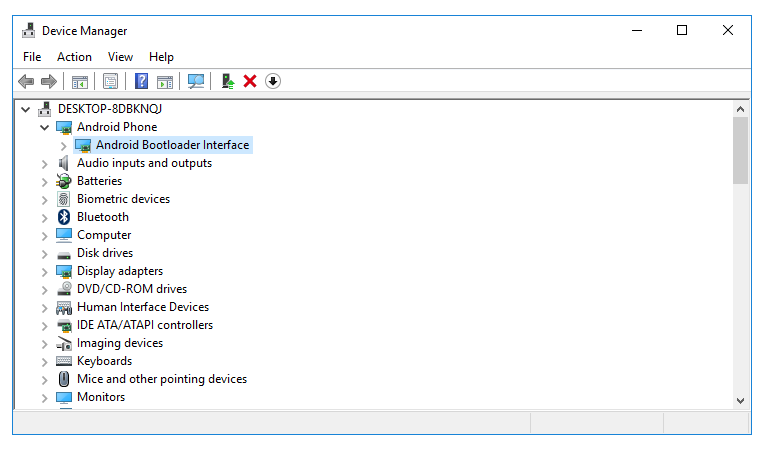Click the Bluetooth logo icon

pos(64,217)
